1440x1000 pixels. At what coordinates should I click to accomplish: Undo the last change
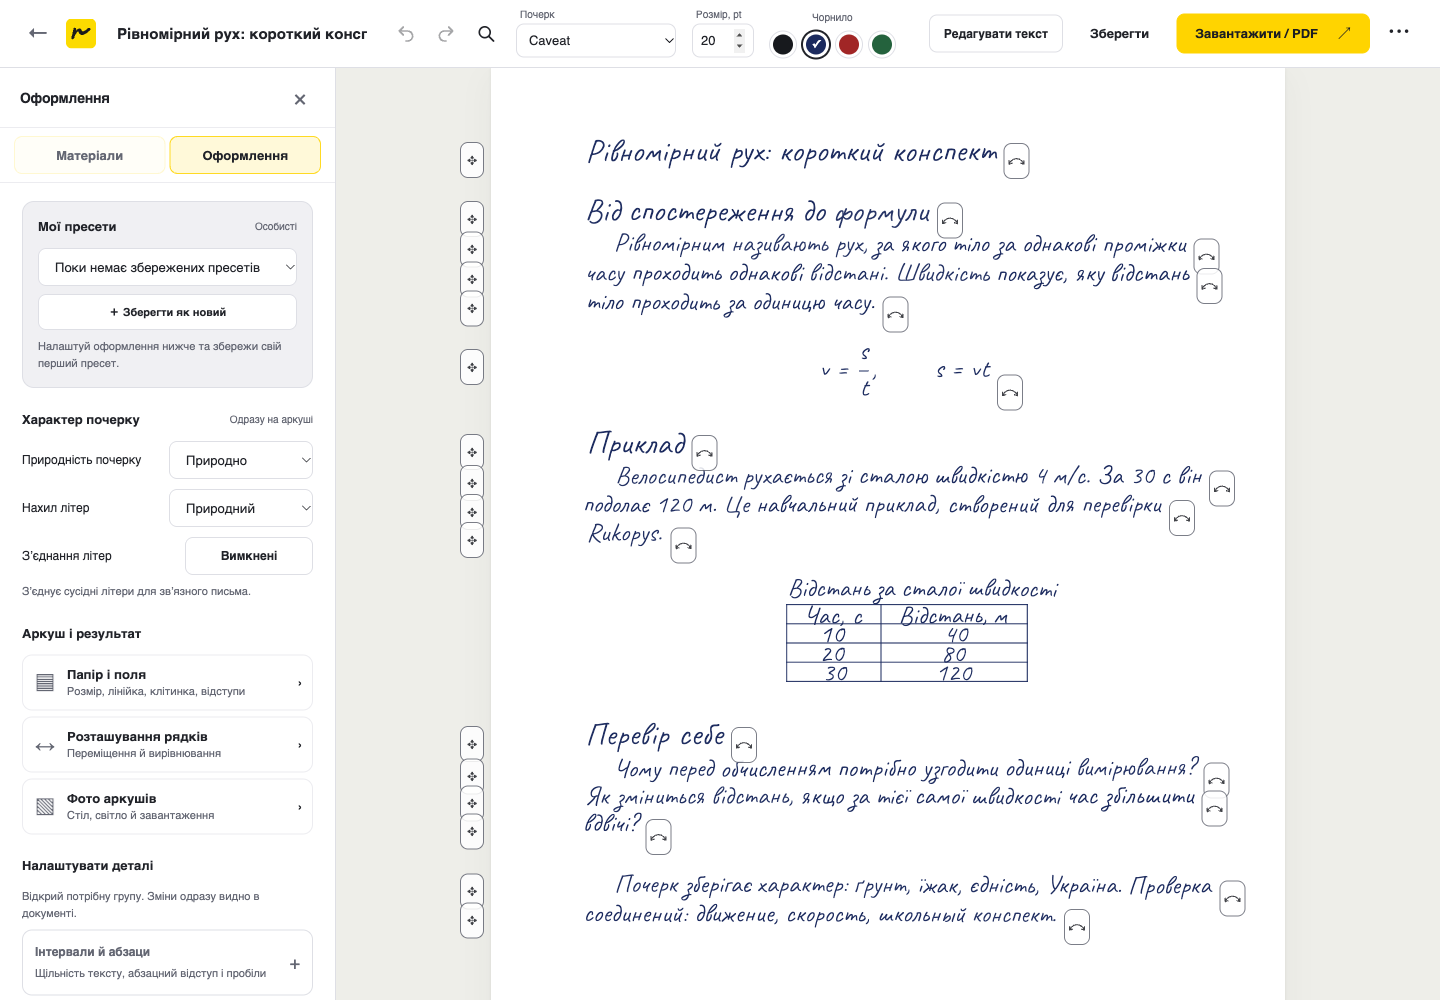tap(406, 34)
